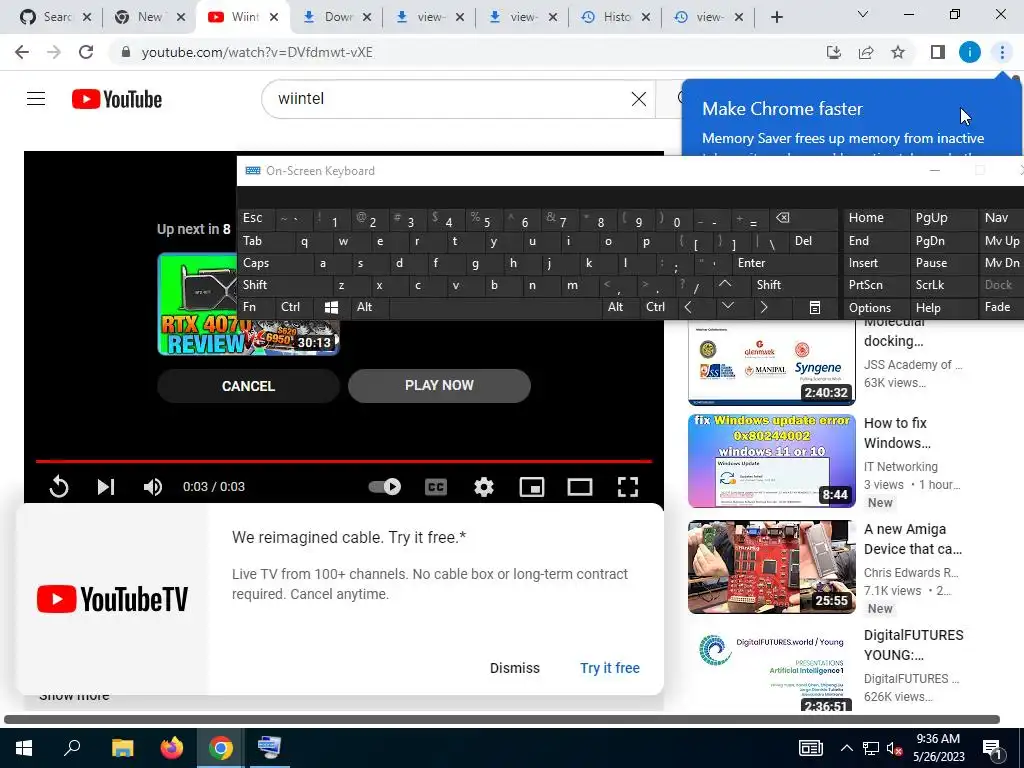The height and width of the screenshot is (768, 1024).
Task: Toggle the autoplay switch in player
Action: pyautogui.click(x=385, y=487)
